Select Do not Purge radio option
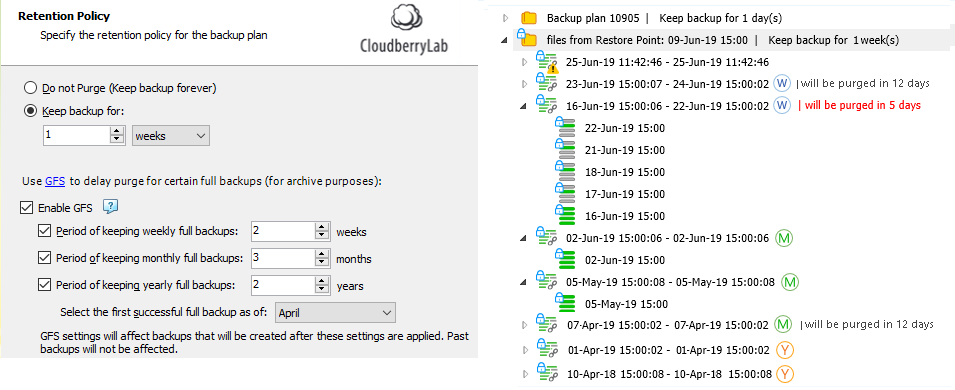 tap(30, 88)
